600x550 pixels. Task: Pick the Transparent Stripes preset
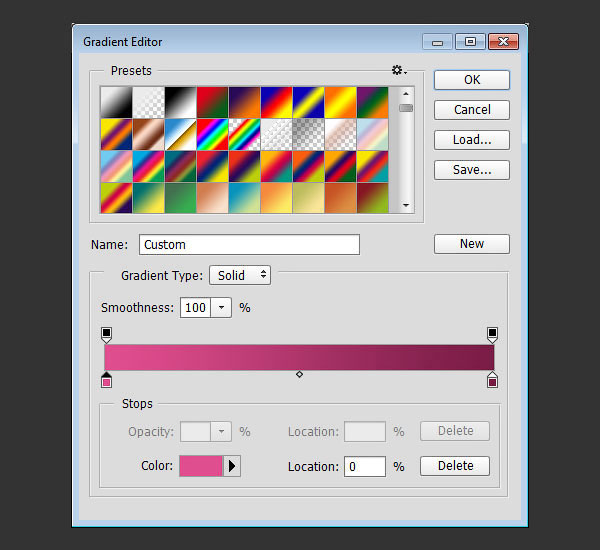point(276,134)
